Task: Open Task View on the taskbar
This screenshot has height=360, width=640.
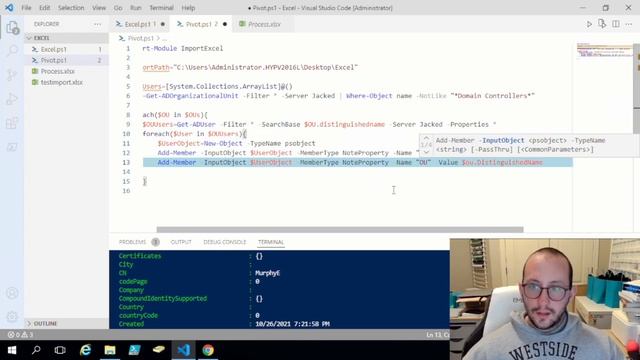Action: (x=60, y=350)
